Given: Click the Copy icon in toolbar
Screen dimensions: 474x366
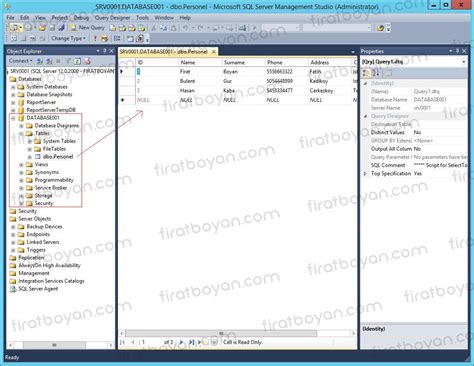Looking at the screenshot, I should click(163, 28).
